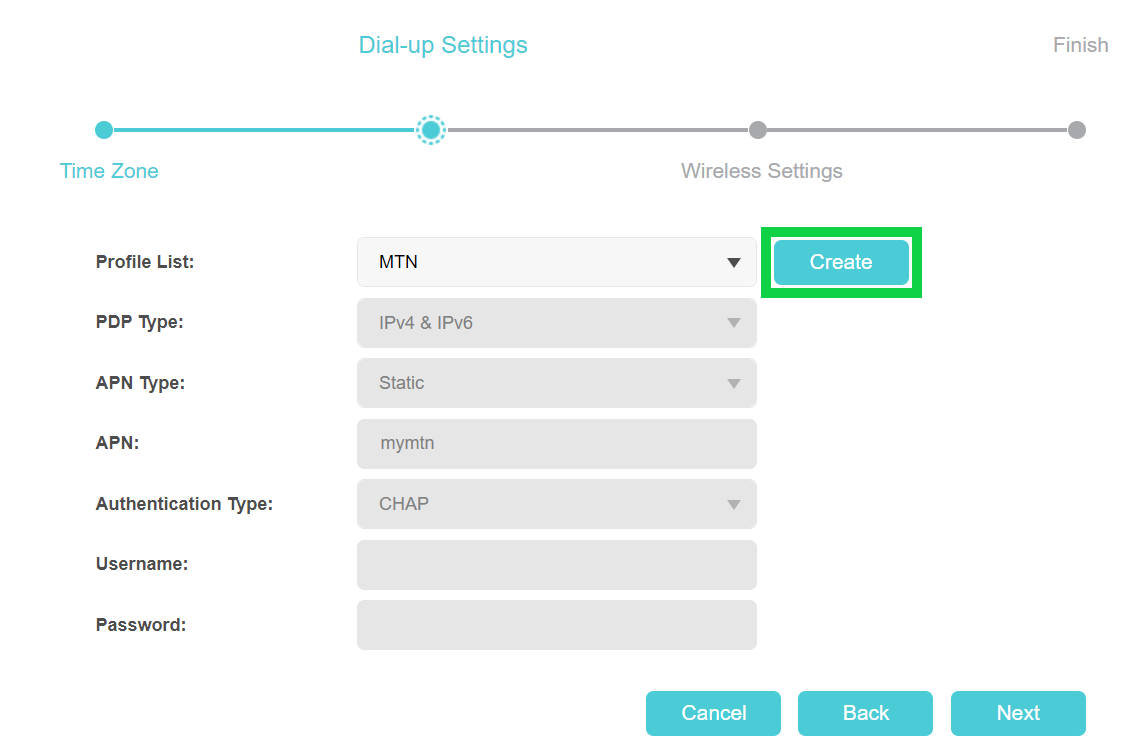1125x747 pixels.
Task: Click the APN input field
Action: [x=555, y=443]
